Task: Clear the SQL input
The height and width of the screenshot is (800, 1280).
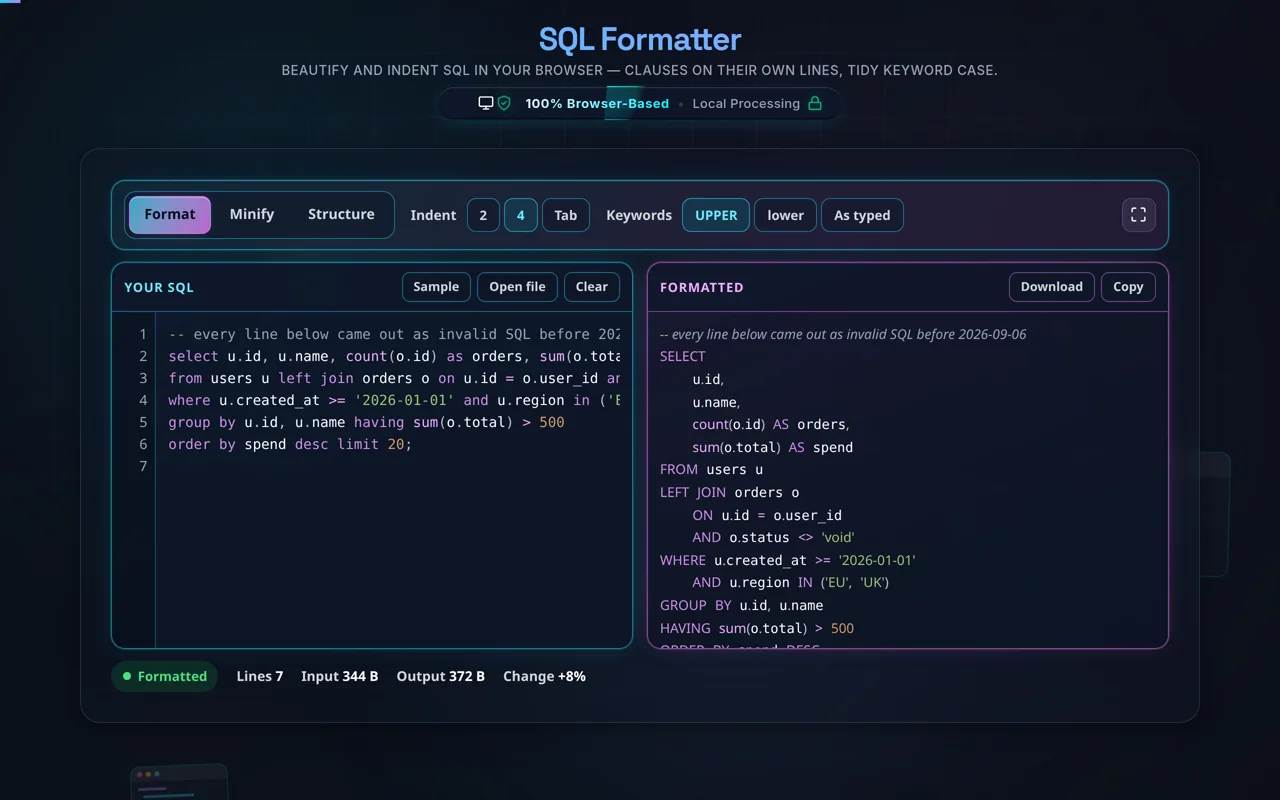Action: 592,287
